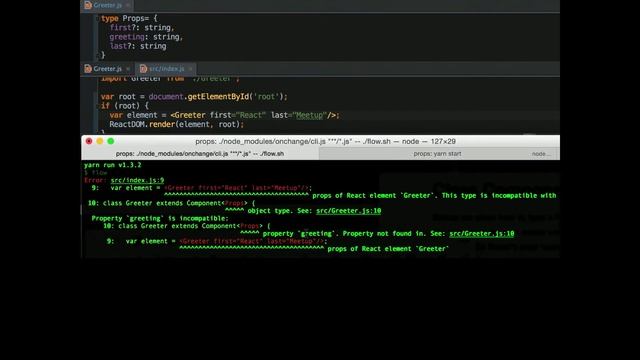Open the src/index.js:9 error link
This screenshot has width=640, height=360.
pos(137,180)
